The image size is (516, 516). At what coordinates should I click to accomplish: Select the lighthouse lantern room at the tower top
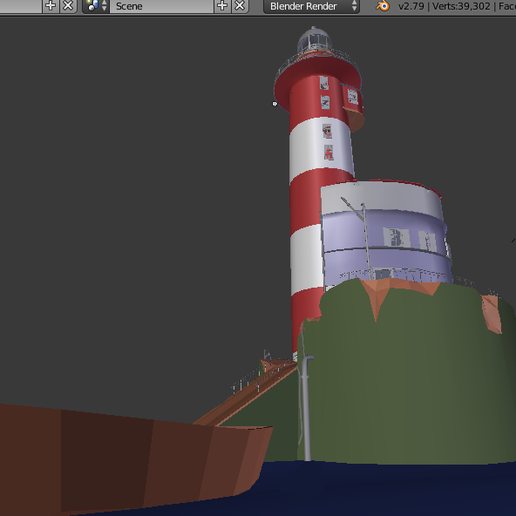(315, 40)
